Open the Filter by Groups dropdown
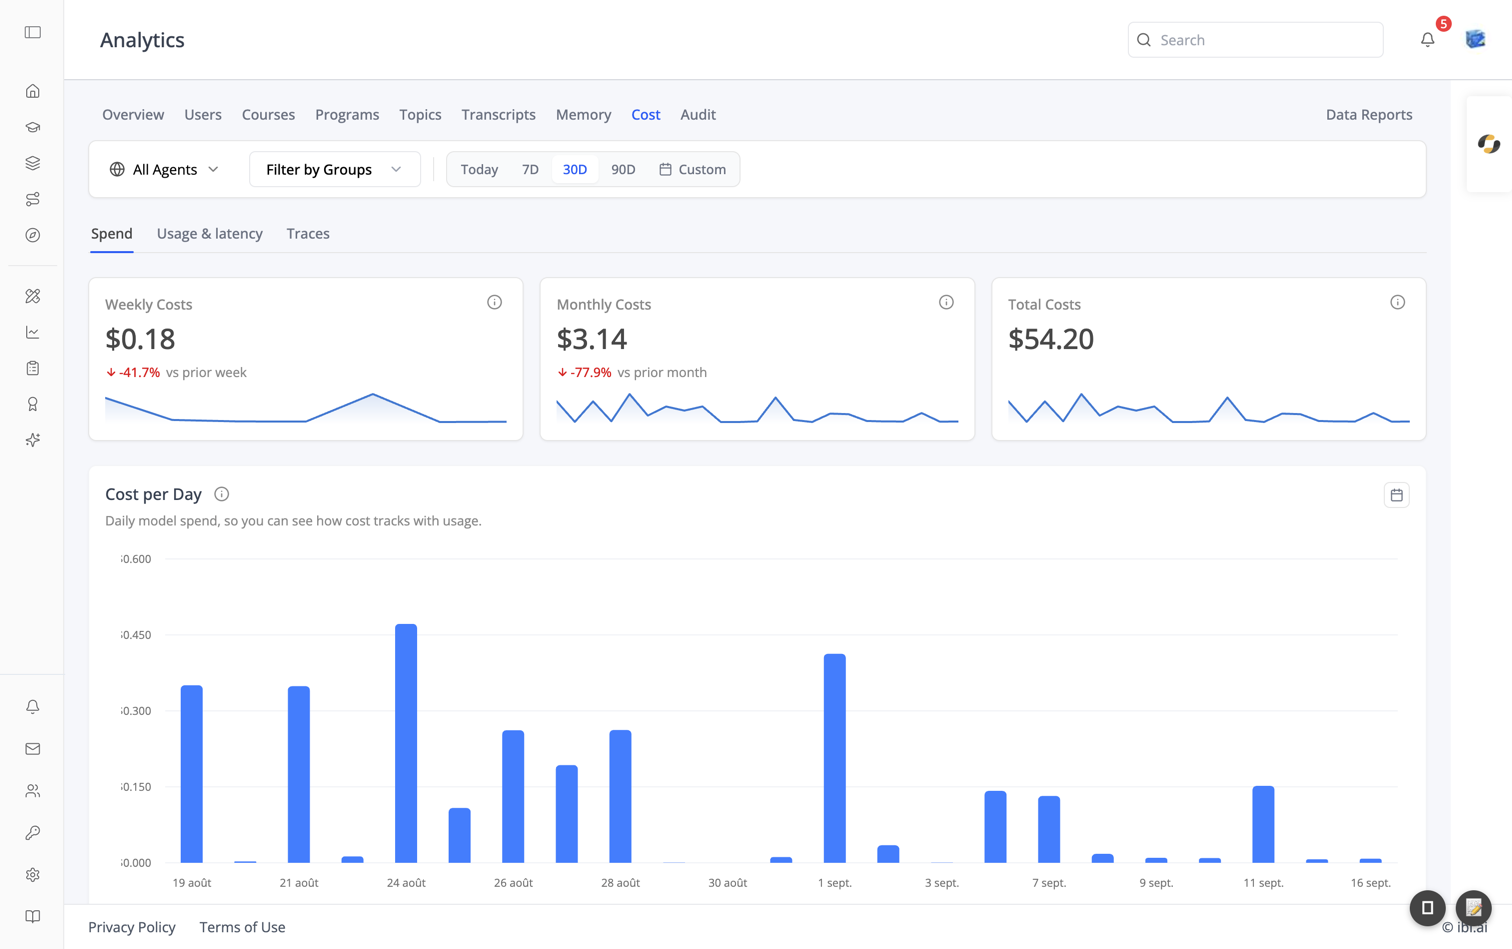Screen dimensions: 1512x949 [x=334, y=169]
